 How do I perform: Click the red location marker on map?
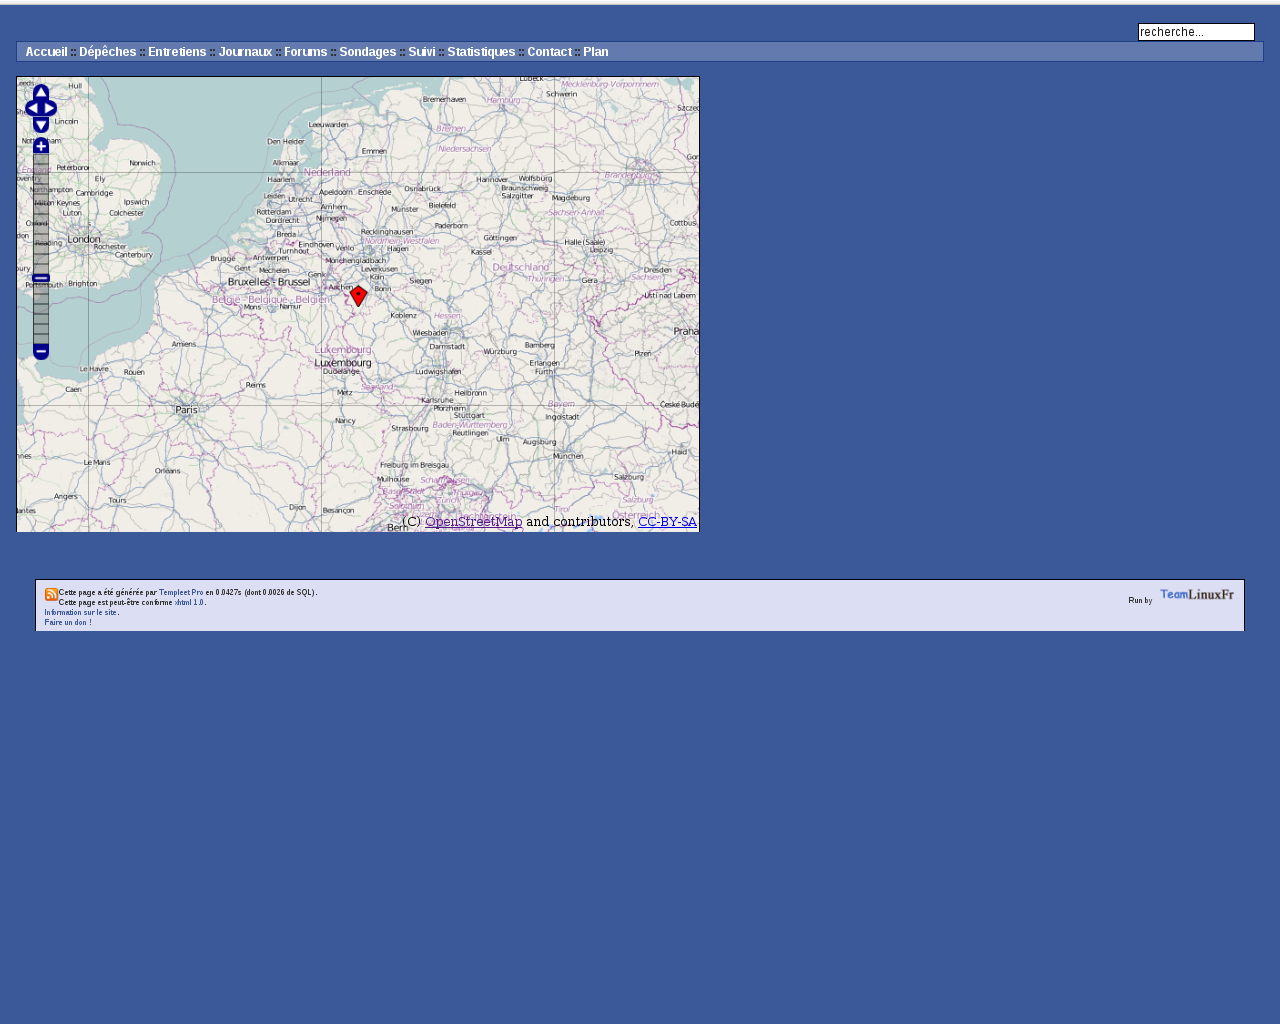tap(358, 295)
